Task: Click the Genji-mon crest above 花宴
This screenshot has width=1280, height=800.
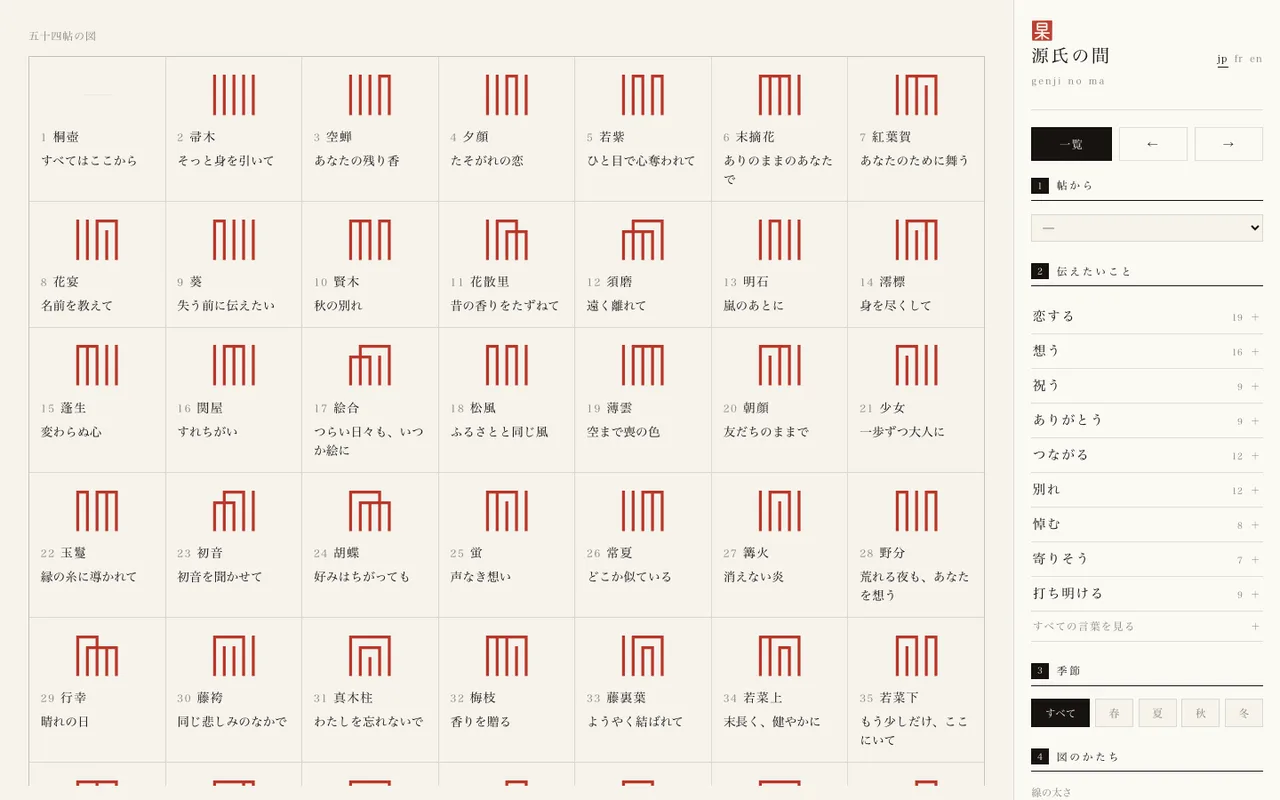Action: tap(97, 240)
